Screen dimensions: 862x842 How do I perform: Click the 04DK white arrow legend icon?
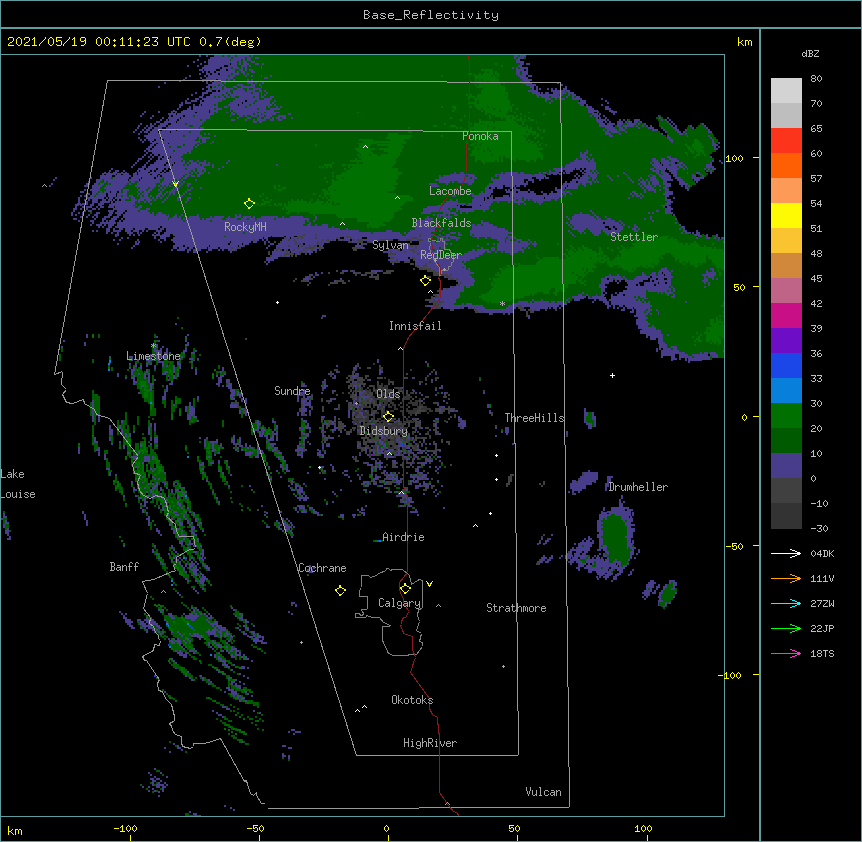pyautogui.click(x=786, y=553)
